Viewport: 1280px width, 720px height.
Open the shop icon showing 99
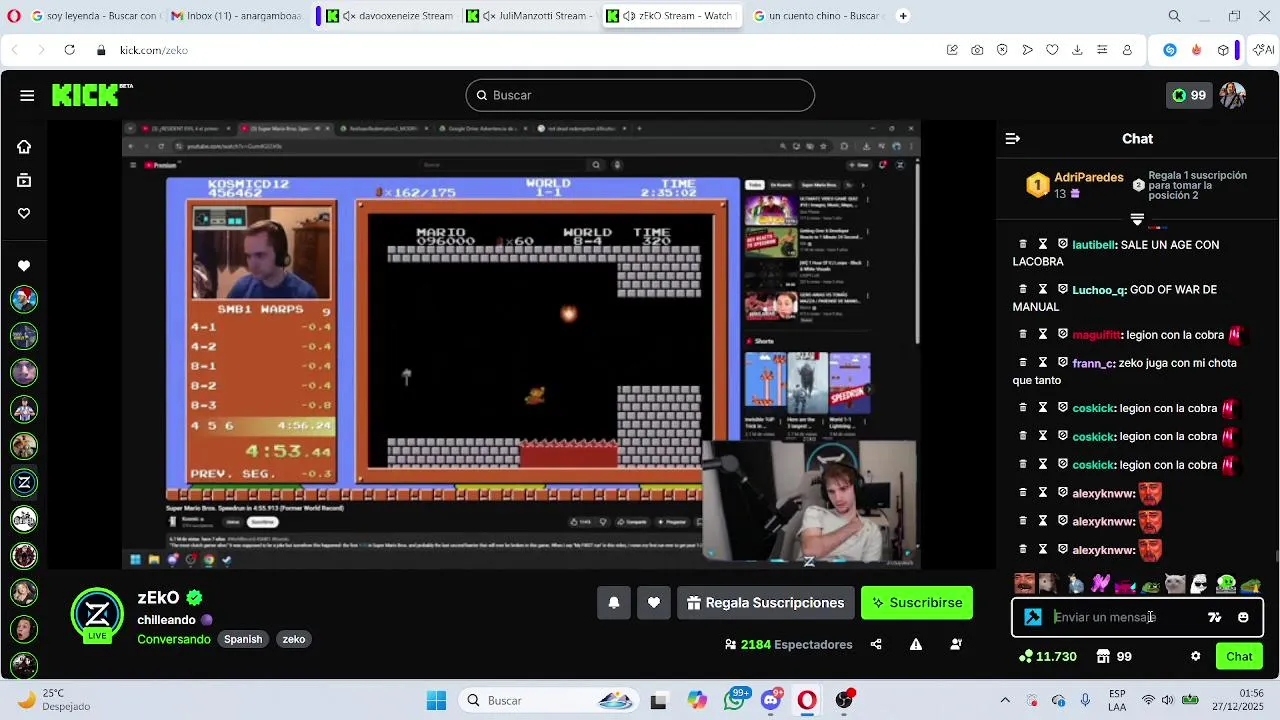click(x=1114, y=656)
